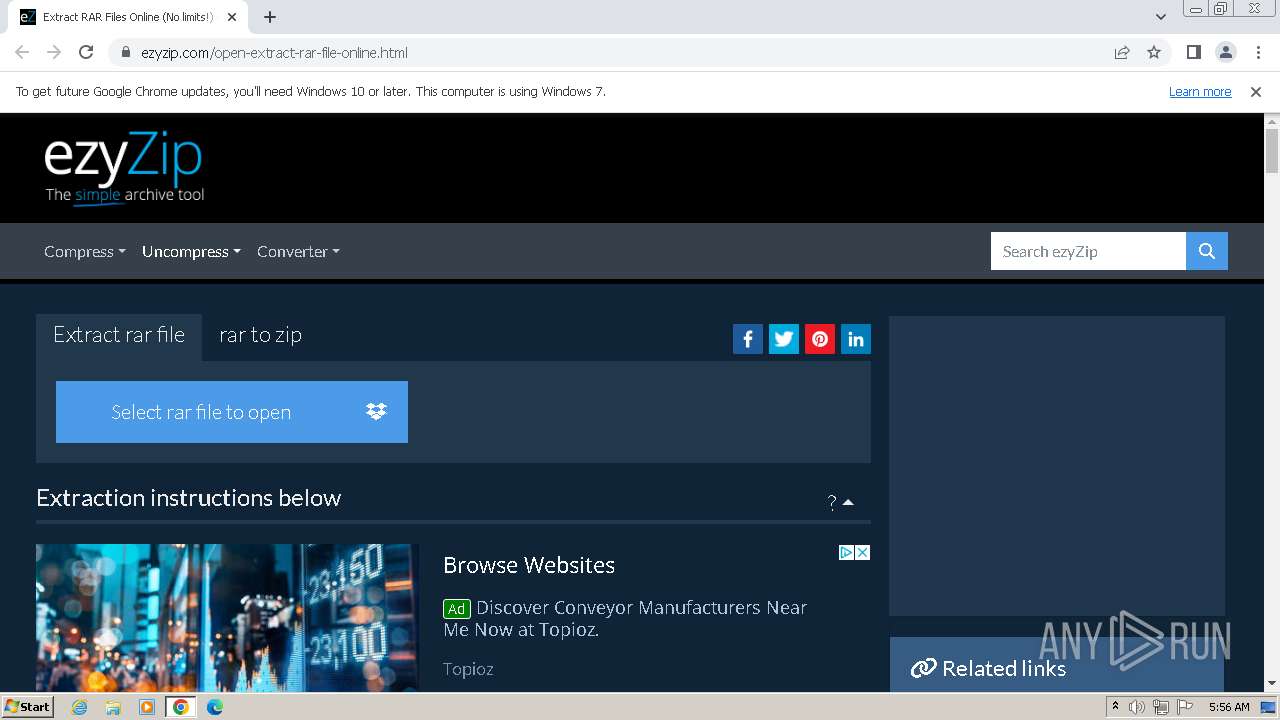This screenshot has width=1280, height=720.
Task: Open Windows Media Player taskbar icon
Action: [147, 707]
